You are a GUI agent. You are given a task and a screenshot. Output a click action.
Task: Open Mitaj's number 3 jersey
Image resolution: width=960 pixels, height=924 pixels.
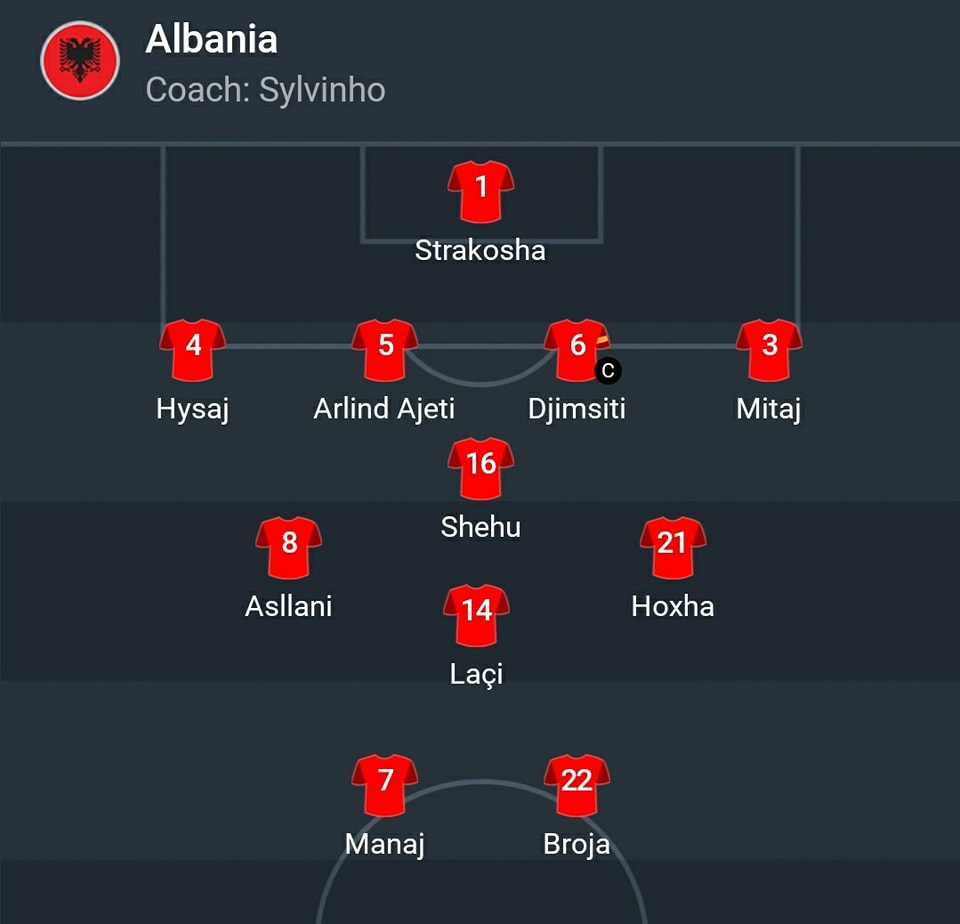[769, 350]
